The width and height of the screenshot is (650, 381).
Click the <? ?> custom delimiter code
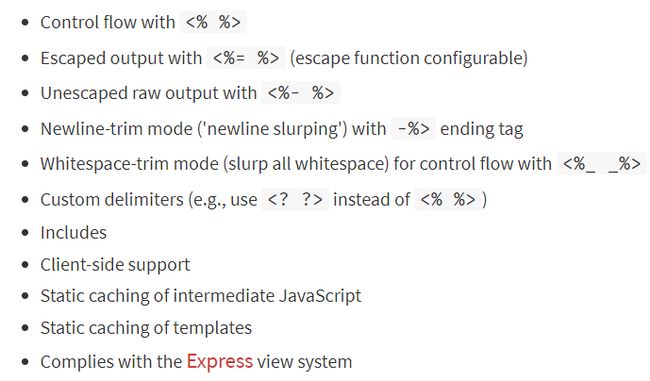(295, 199)
